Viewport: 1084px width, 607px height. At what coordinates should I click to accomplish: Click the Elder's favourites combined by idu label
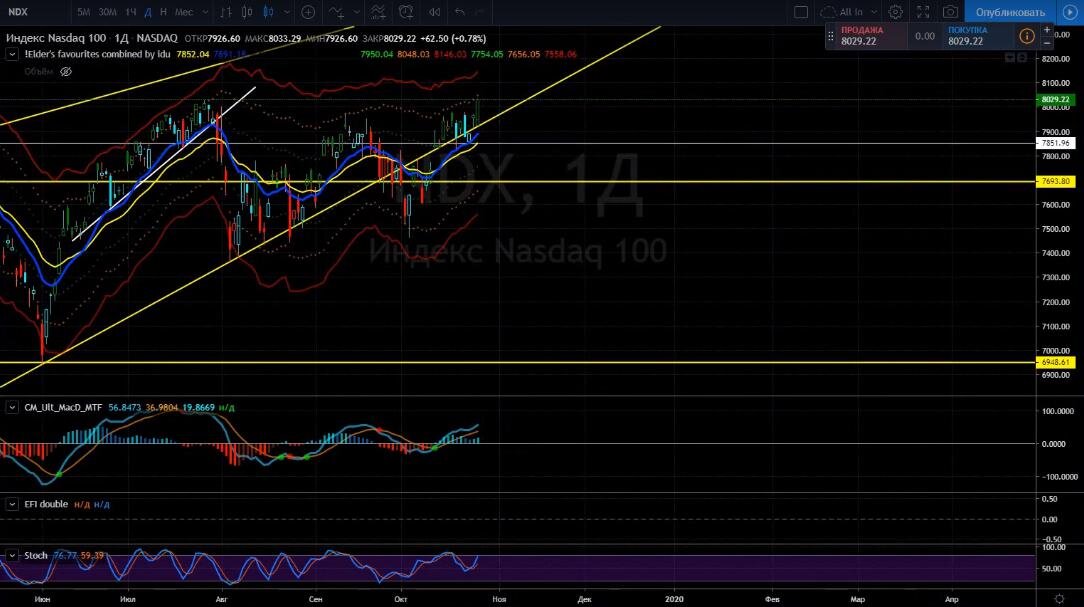pyautogui.click(x=97, y=54)
